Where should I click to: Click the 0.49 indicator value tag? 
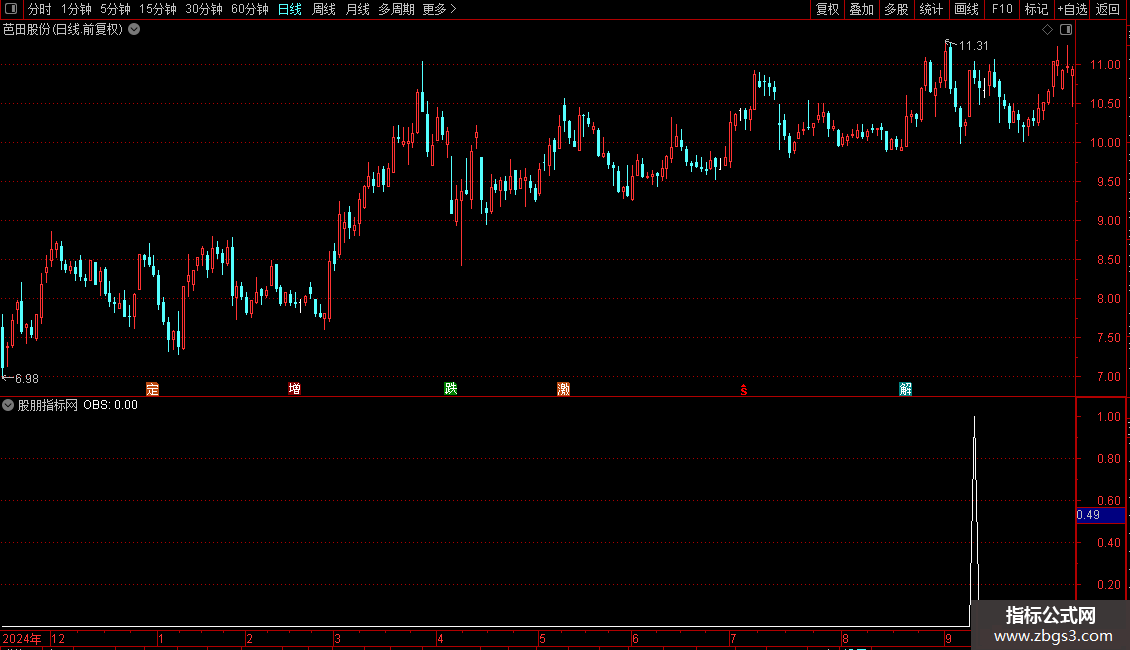(x=1100, y=515)
